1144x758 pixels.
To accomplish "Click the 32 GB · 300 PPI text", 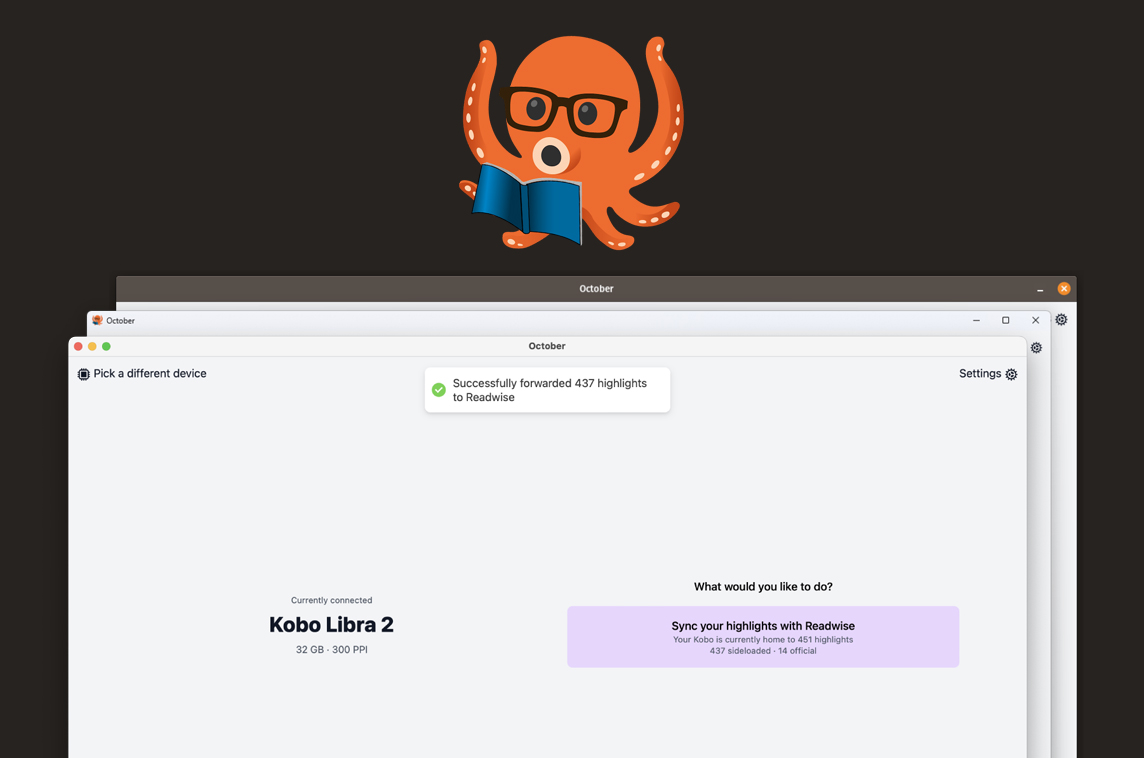I will click(331, 649).
